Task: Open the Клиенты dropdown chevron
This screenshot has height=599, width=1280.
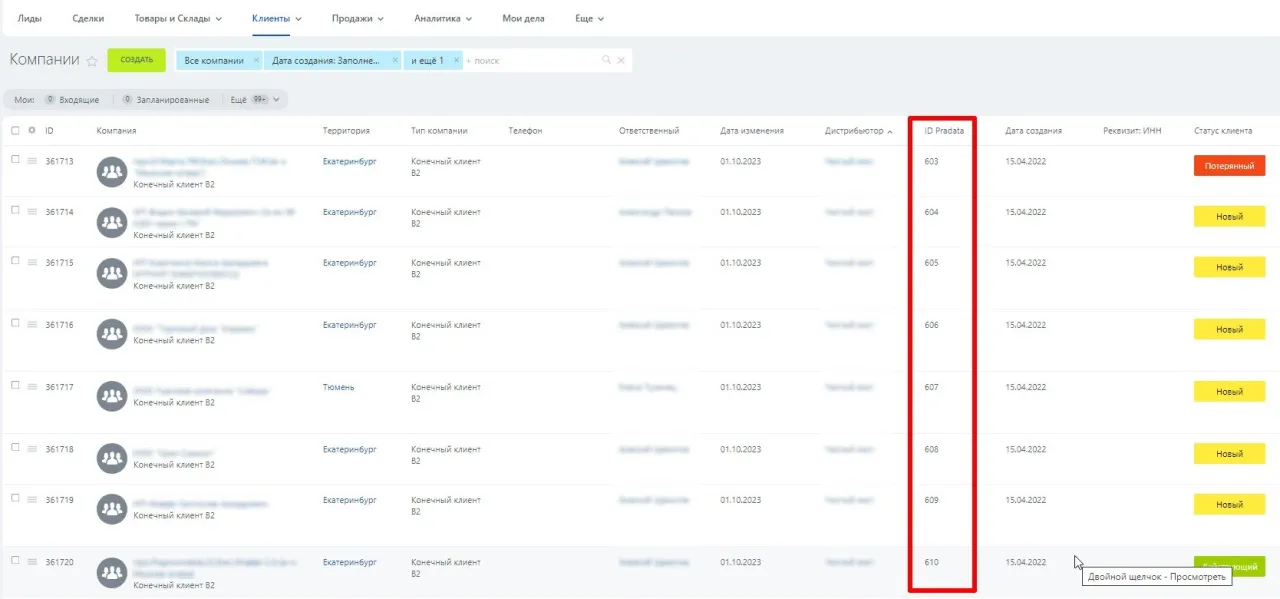Action: (296, 17)
